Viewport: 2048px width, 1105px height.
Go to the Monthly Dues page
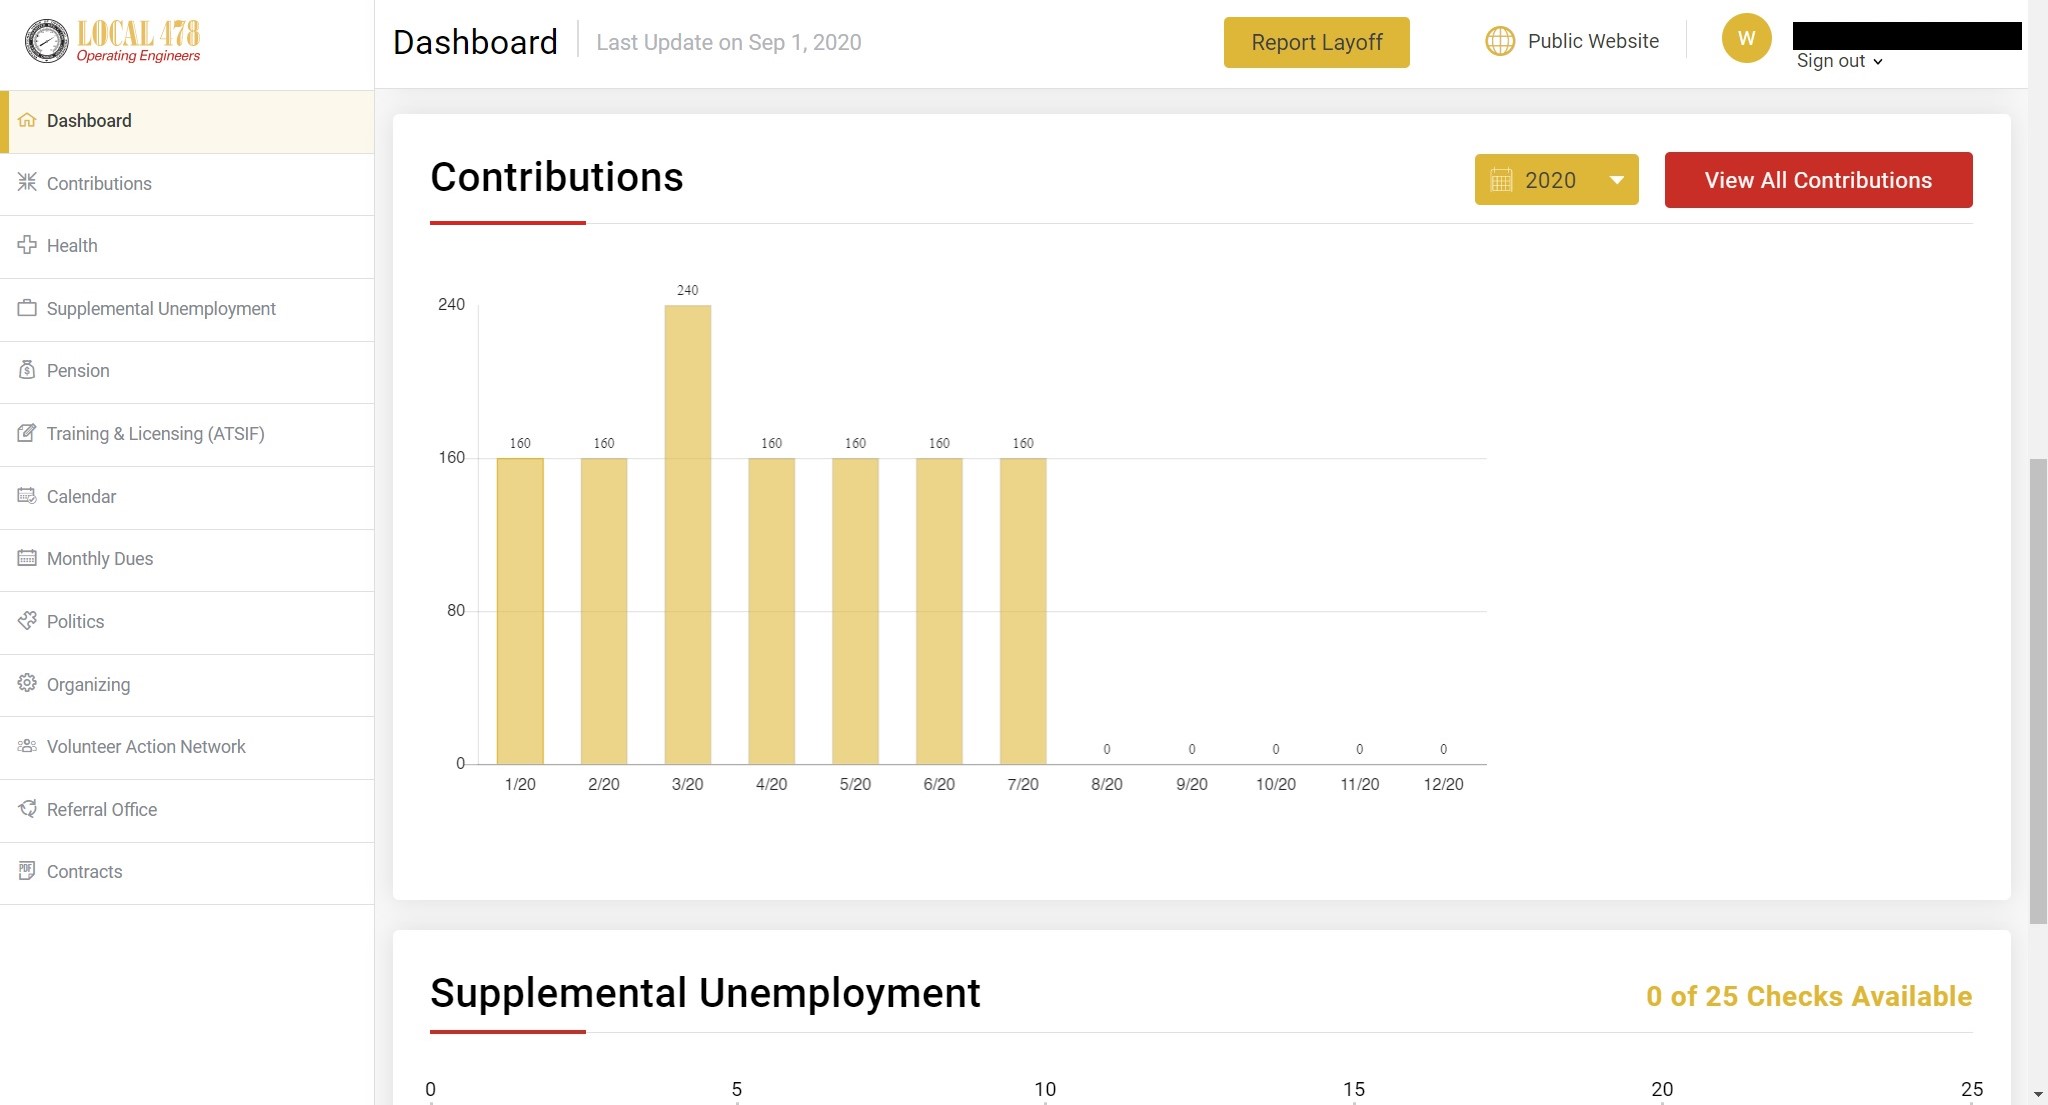[100, 559]
